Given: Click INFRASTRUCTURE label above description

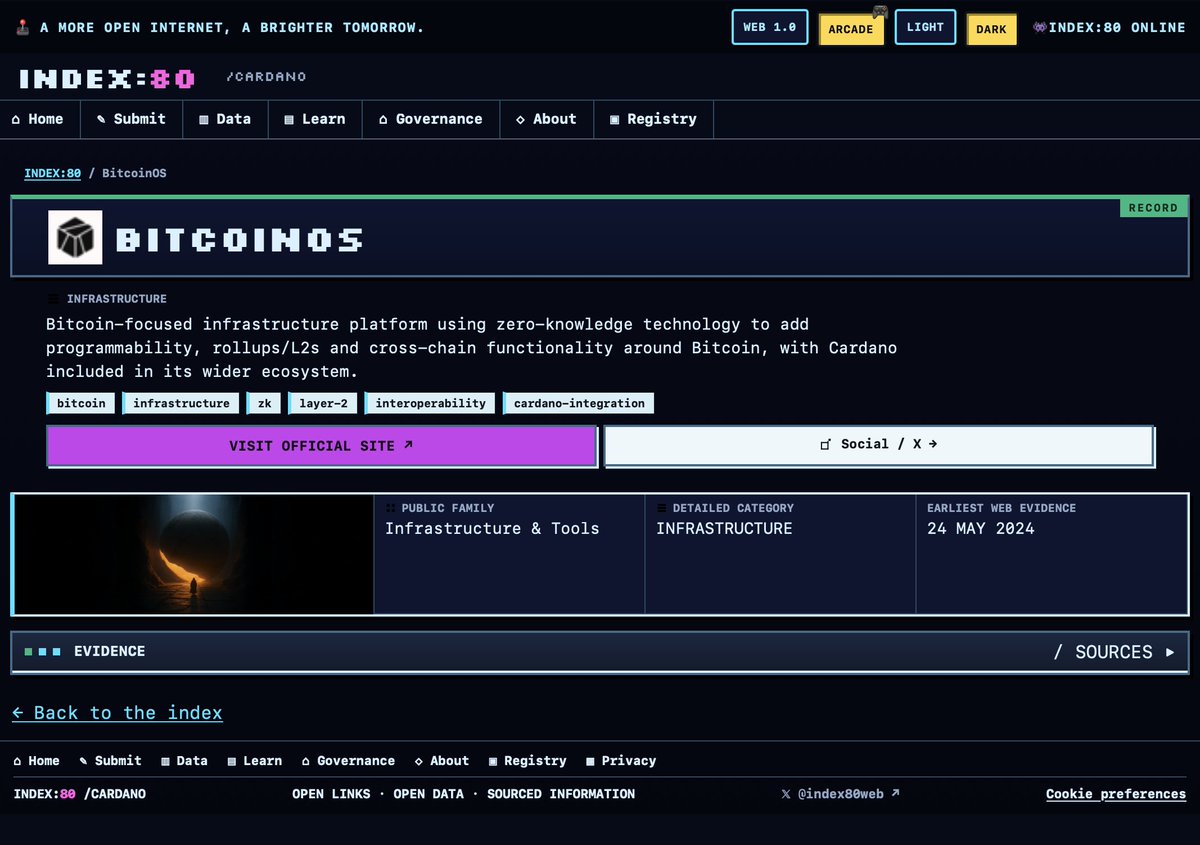Looking at the screenshot, I should click(x=116, y=299).
